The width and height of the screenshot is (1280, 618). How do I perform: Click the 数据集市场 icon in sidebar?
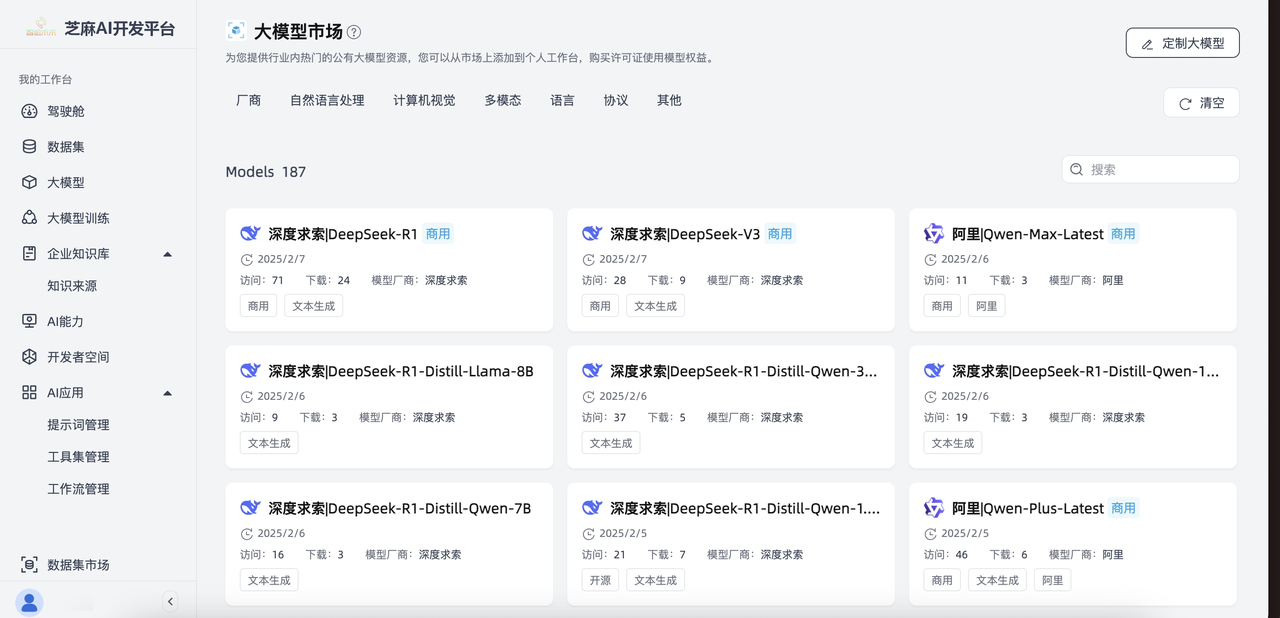click(30, 565)
